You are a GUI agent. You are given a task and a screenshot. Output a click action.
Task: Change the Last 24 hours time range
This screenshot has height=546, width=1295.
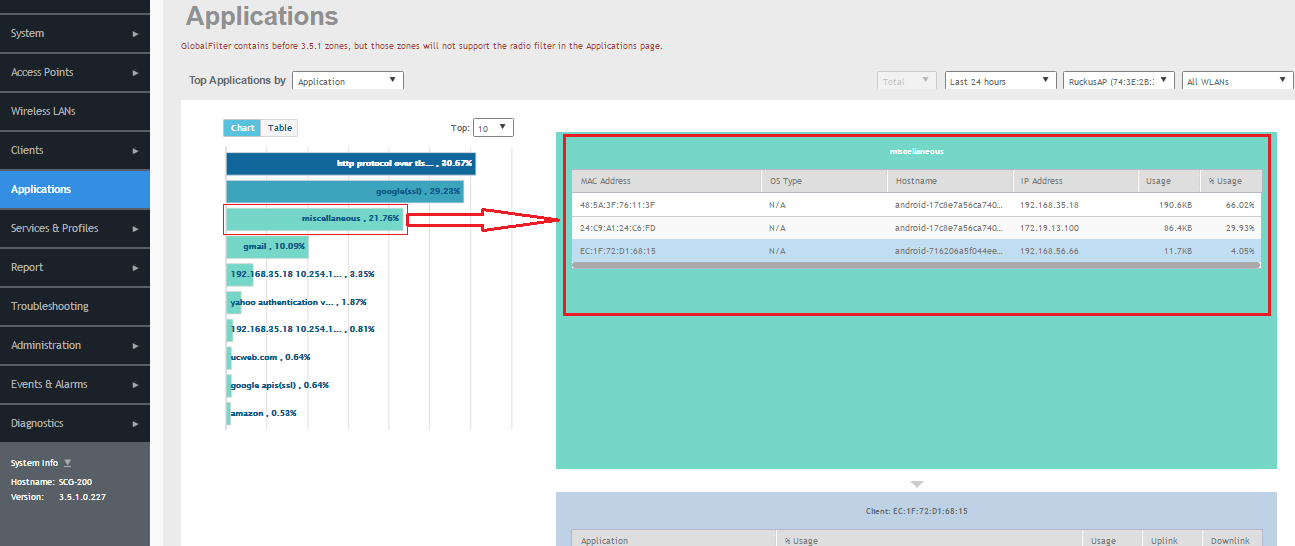point(1000,81)
